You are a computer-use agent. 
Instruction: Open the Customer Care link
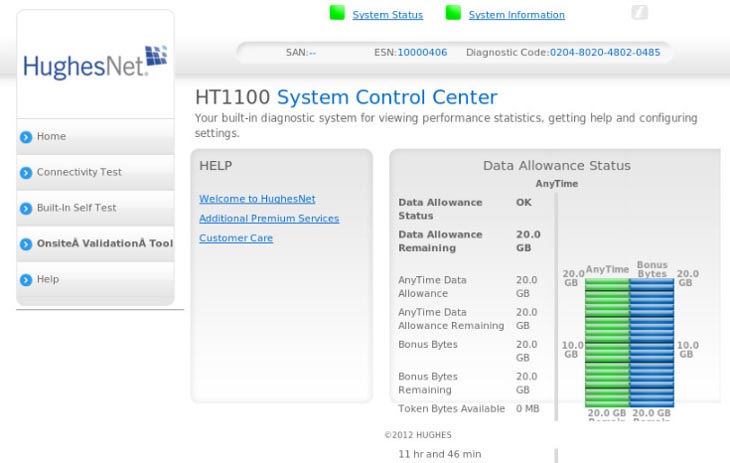[x=236, y=238]
